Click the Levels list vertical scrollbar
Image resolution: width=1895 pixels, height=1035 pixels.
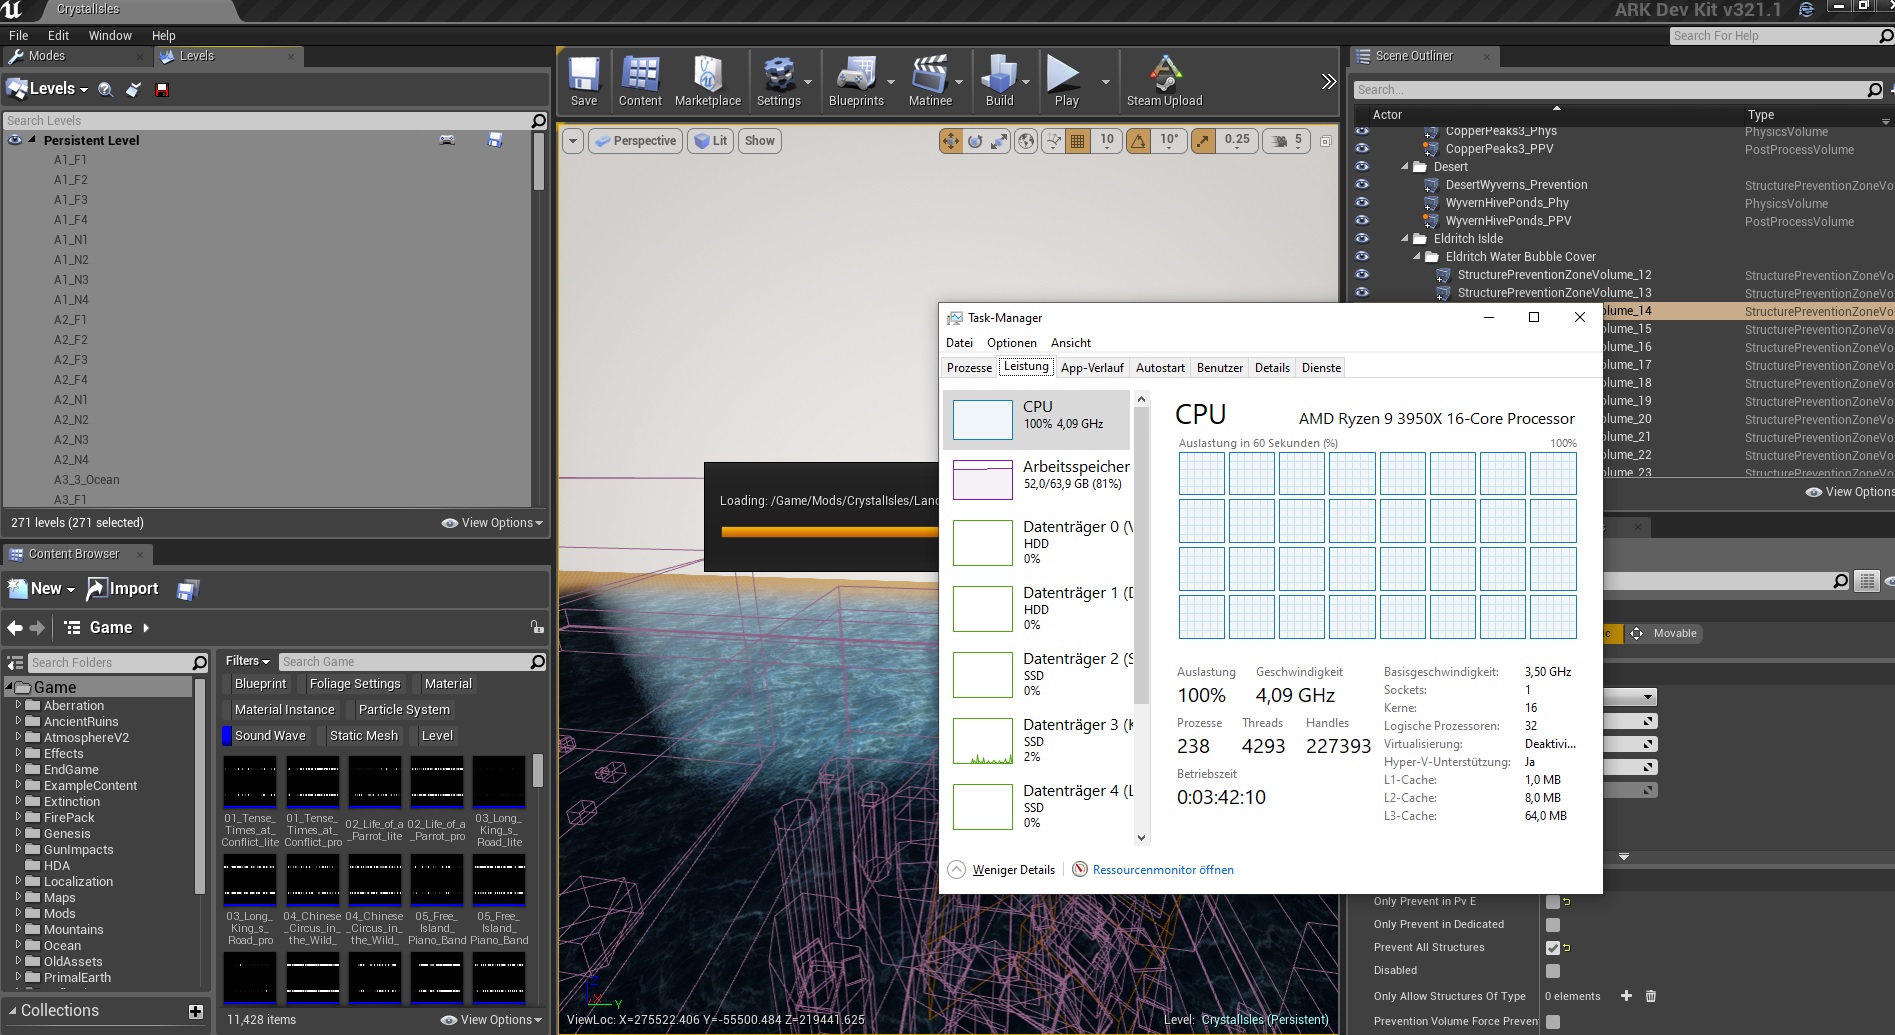coord(539,161)
